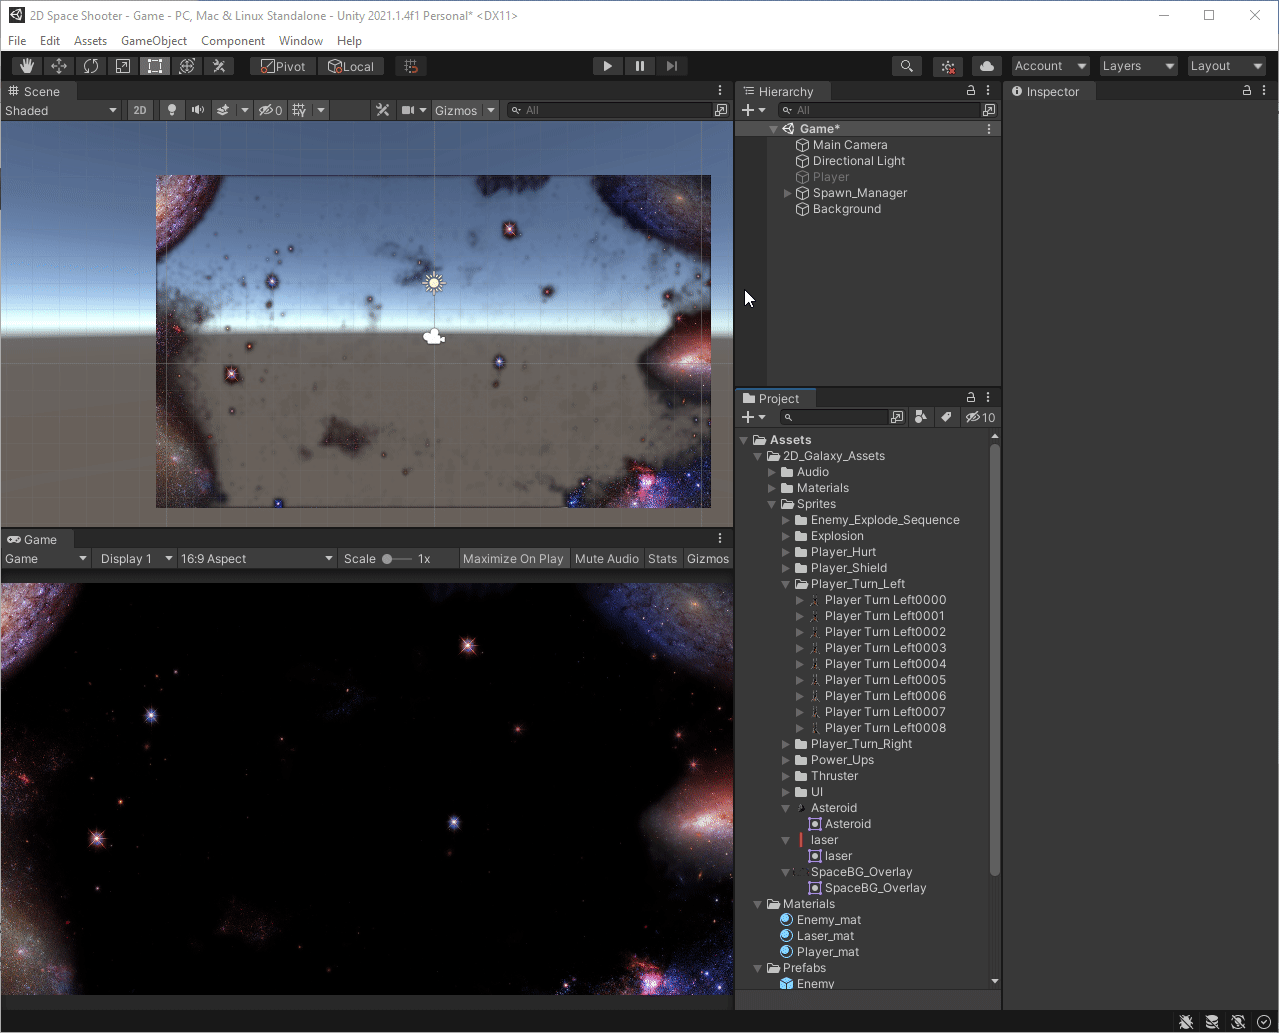The image size is (1279, 1033).
Task: Select Player Turn Left0004 sprite
Action: click(885, 664)
